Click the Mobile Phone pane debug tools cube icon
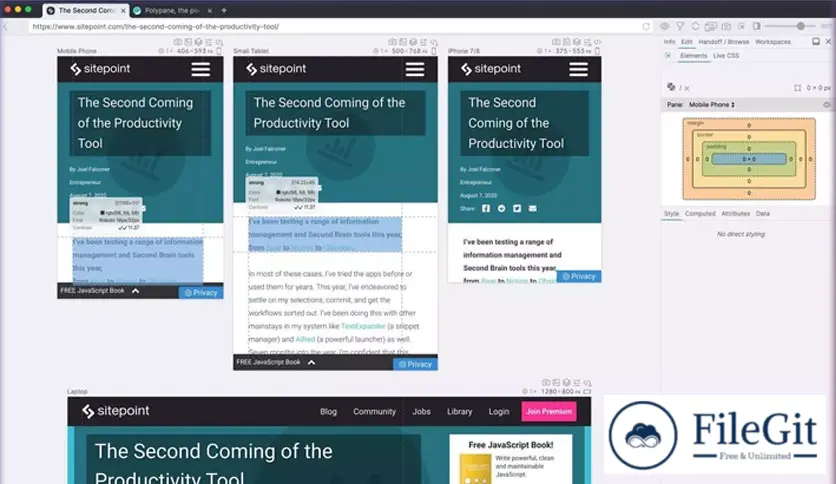The image size is (836, 484). click(198, 42)
